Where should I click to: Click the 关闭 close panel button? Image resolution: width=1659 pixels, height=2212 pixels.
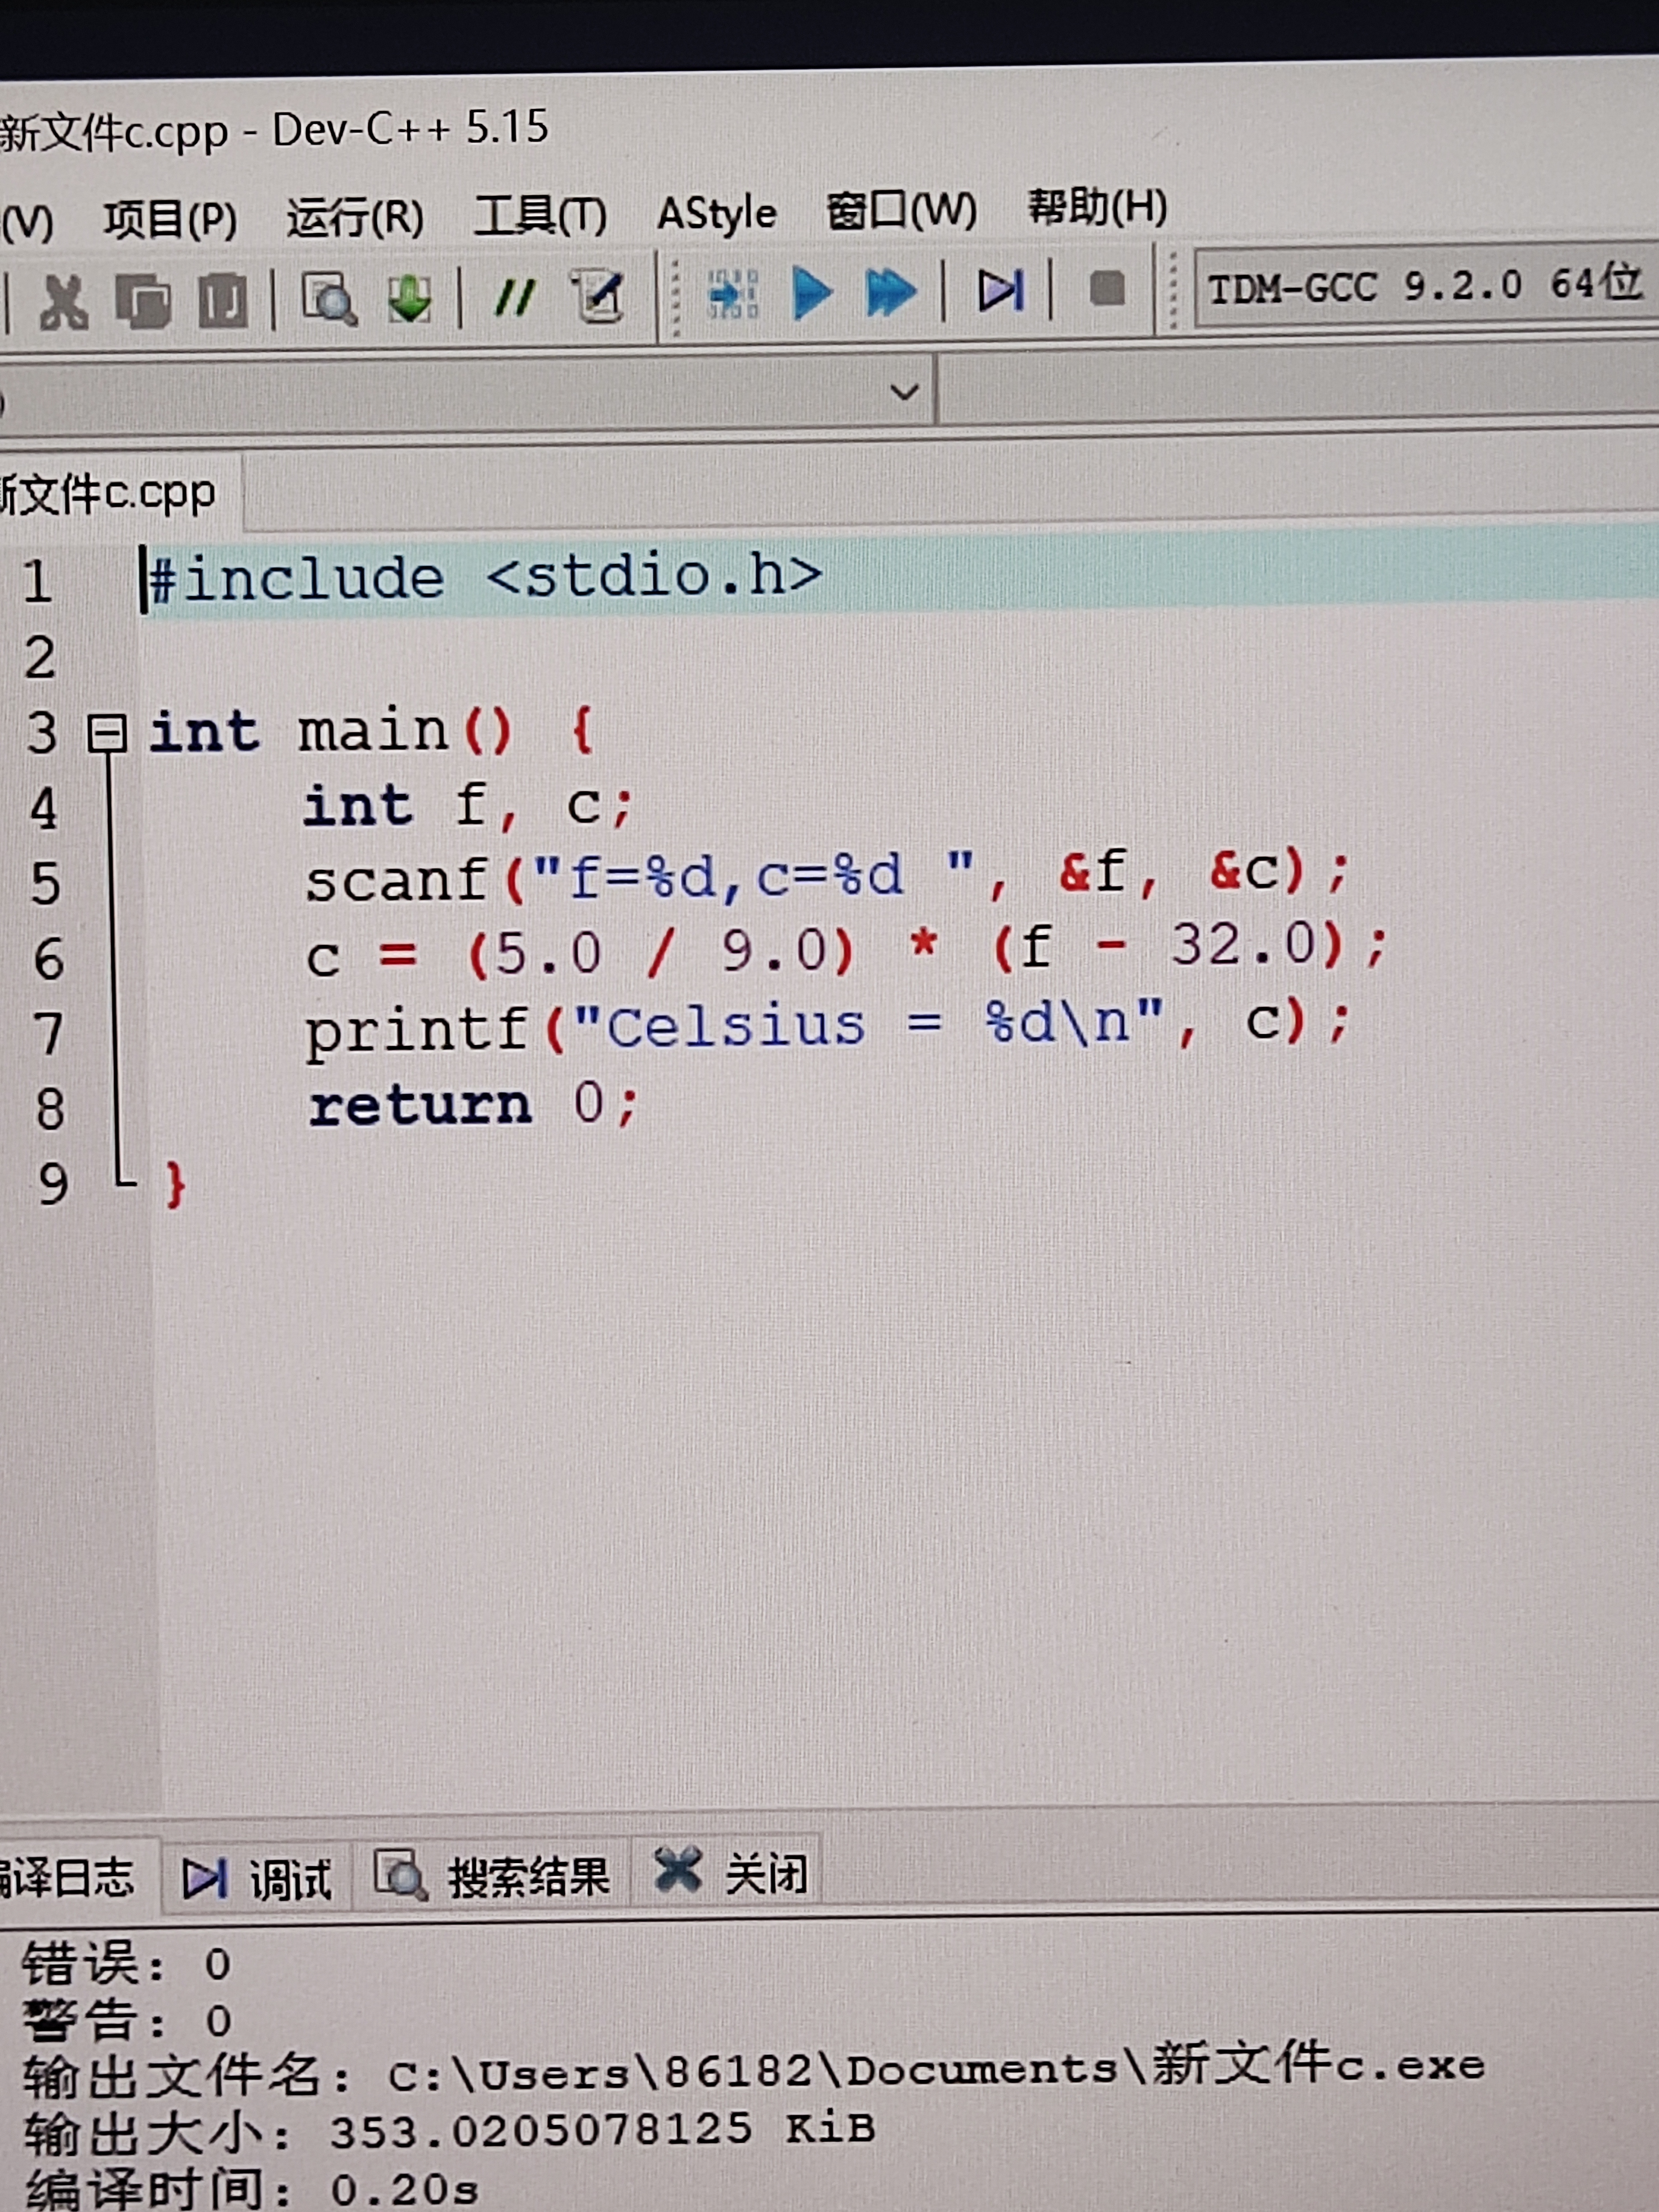click(731, 1872)
